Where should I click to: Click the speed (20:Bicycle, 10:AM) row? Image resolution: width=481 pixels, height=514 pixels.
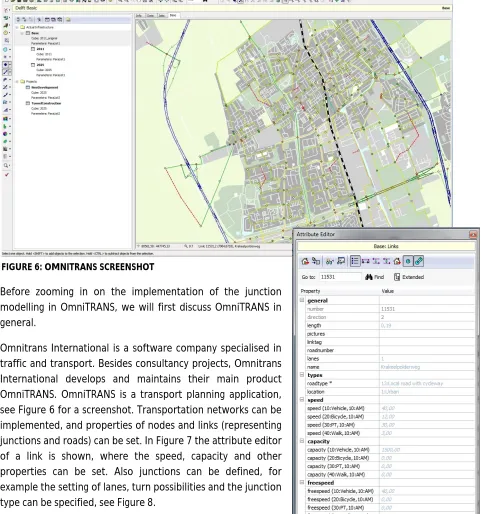[x=390, y=417]
